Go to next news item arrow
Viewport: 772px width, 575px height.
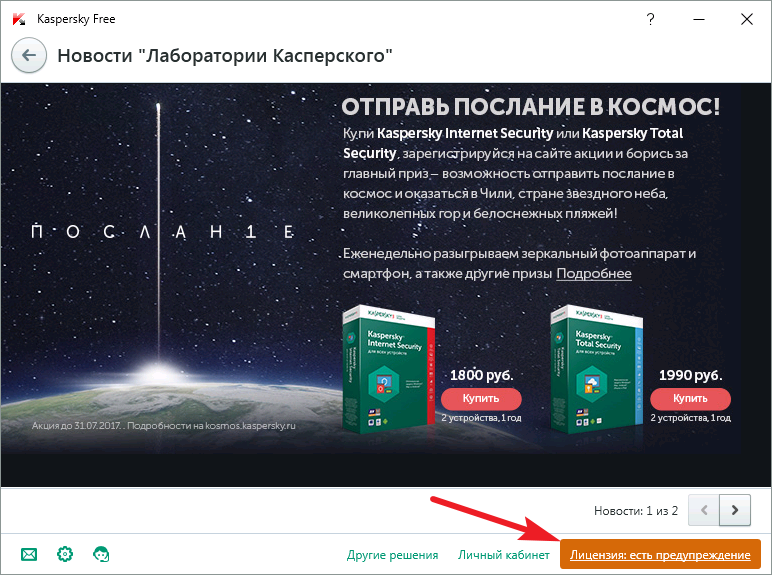(x=735, y=511)
